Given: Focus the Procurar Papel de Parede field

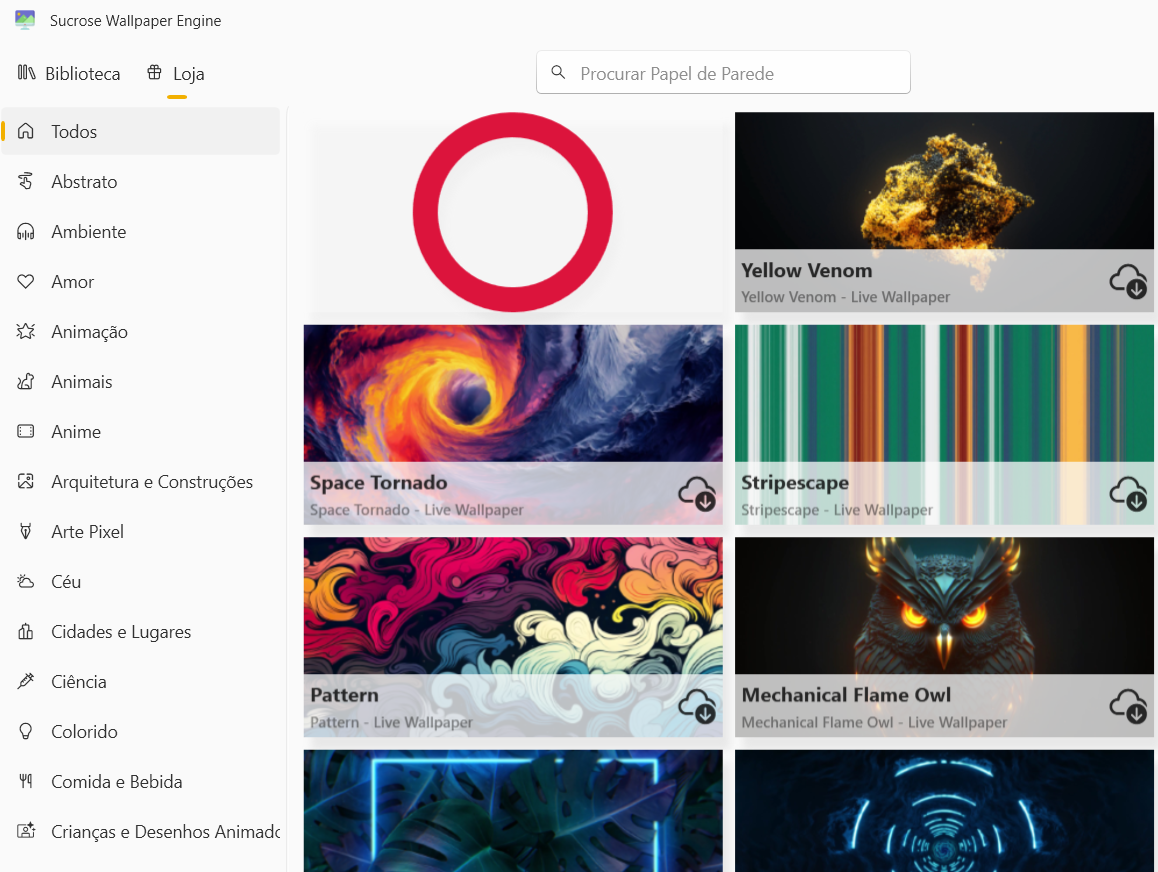Looking at the screenshot, I should pyautogui.click(x=723, y=72).
